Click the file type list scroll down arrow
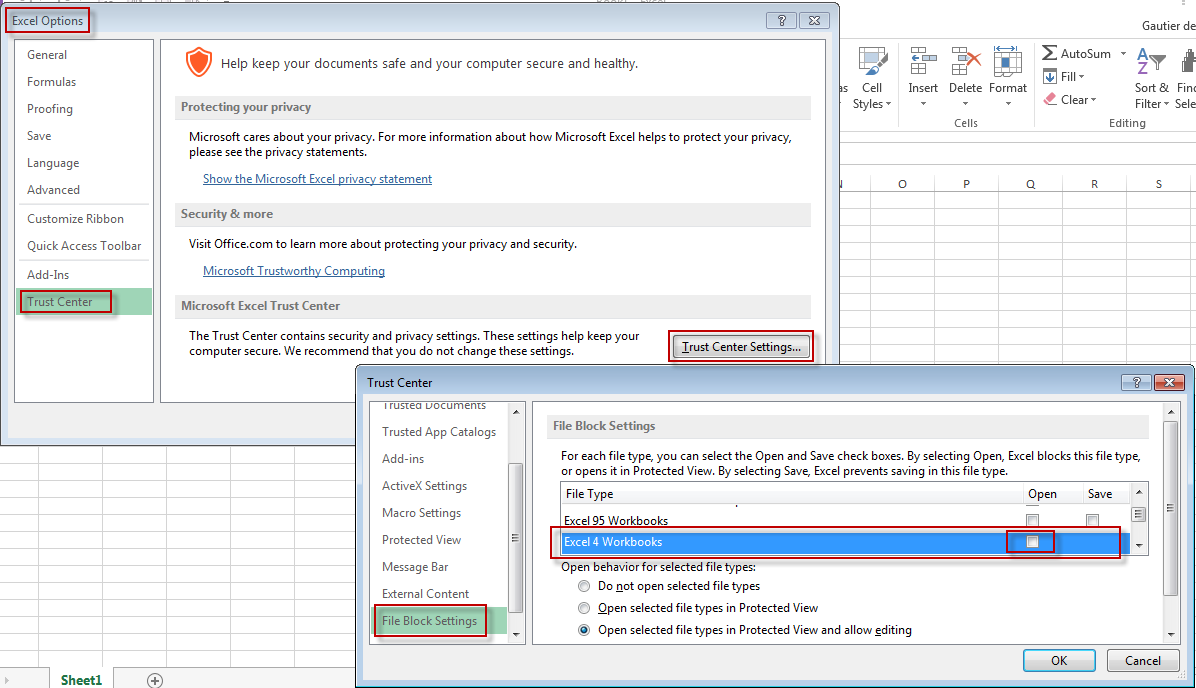 click(x=1139, y=545)
